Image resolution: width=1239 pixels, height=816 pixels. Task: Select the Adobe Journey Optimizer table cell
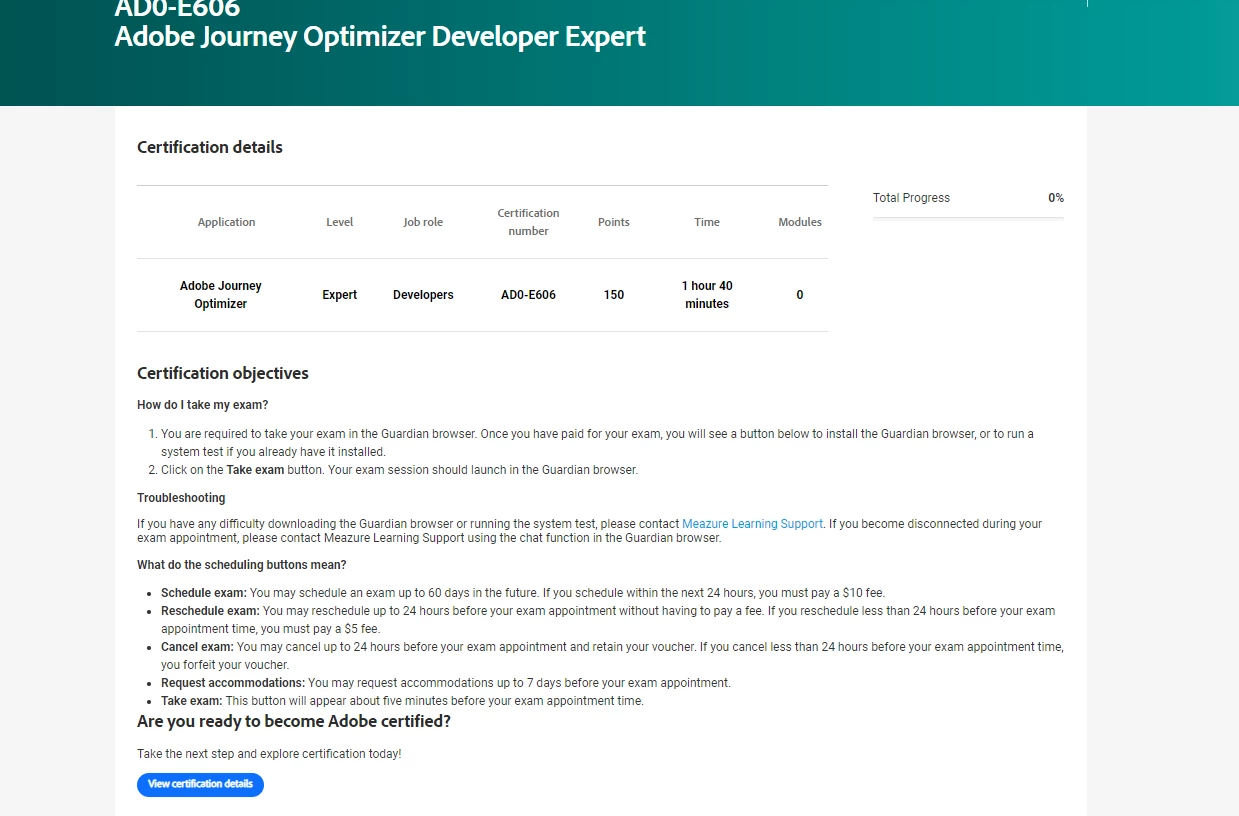pos(221,295)
